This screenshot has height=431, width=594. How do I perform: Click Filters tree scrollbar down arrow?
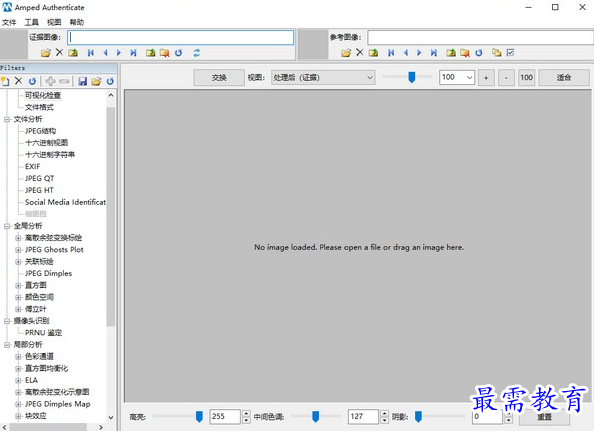[111, 418]
